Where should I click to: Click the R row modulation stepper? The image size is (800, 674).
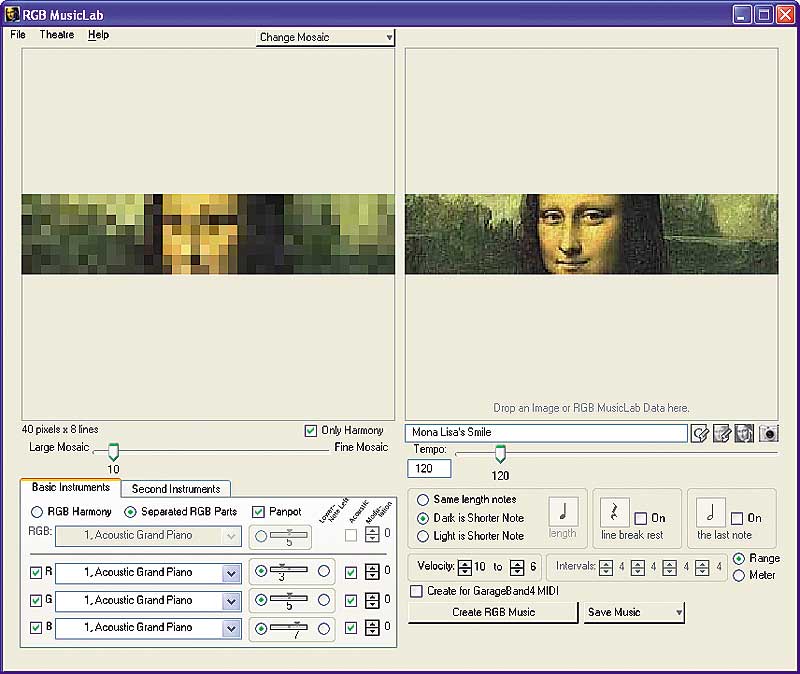(x=372, y=572)
